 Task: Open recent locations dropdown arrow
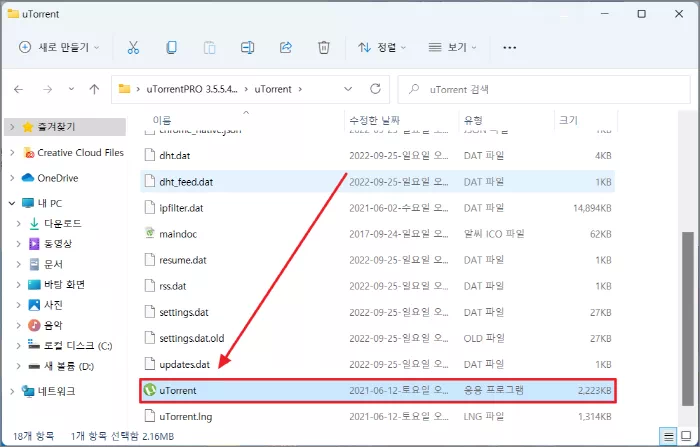click(71, 89)
